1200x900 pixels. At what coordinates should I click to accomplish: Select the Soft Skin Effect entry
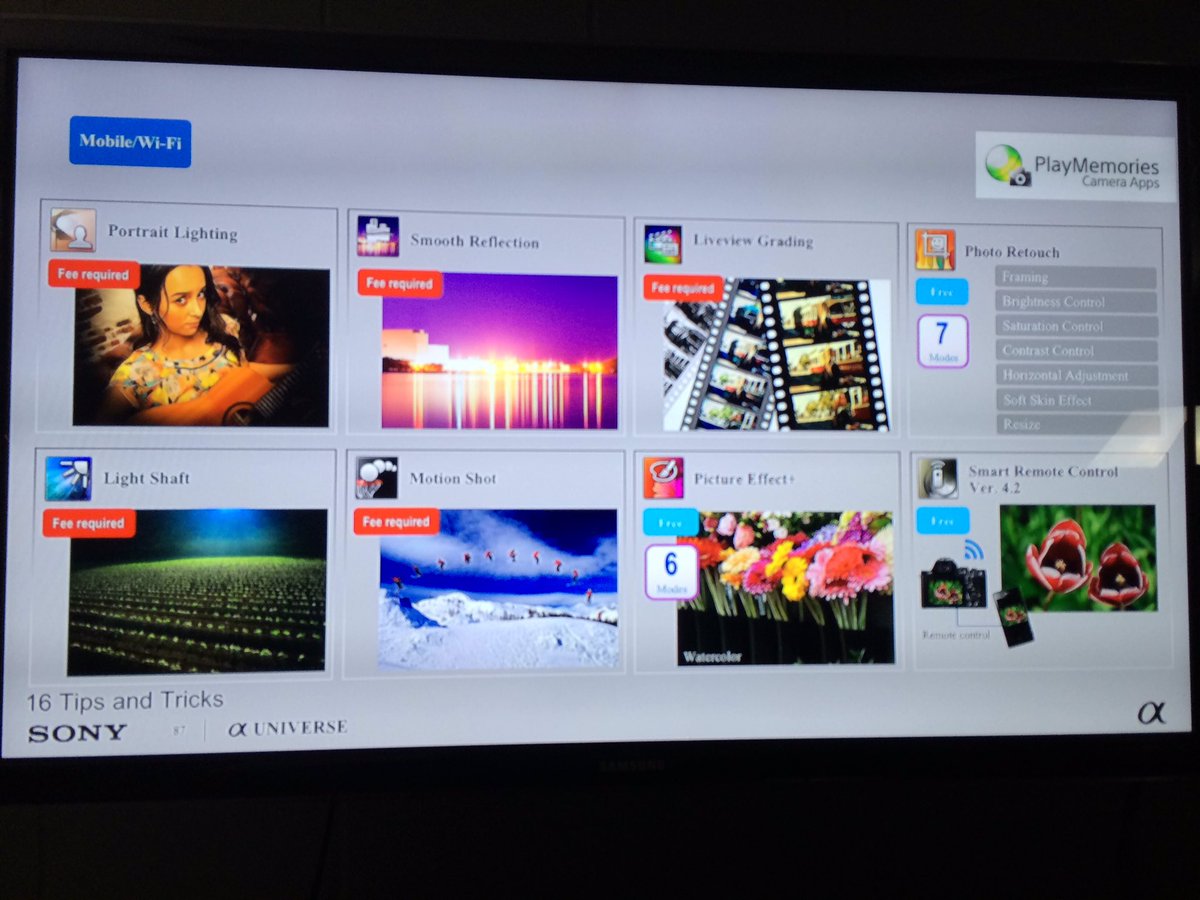(1078, 400)
